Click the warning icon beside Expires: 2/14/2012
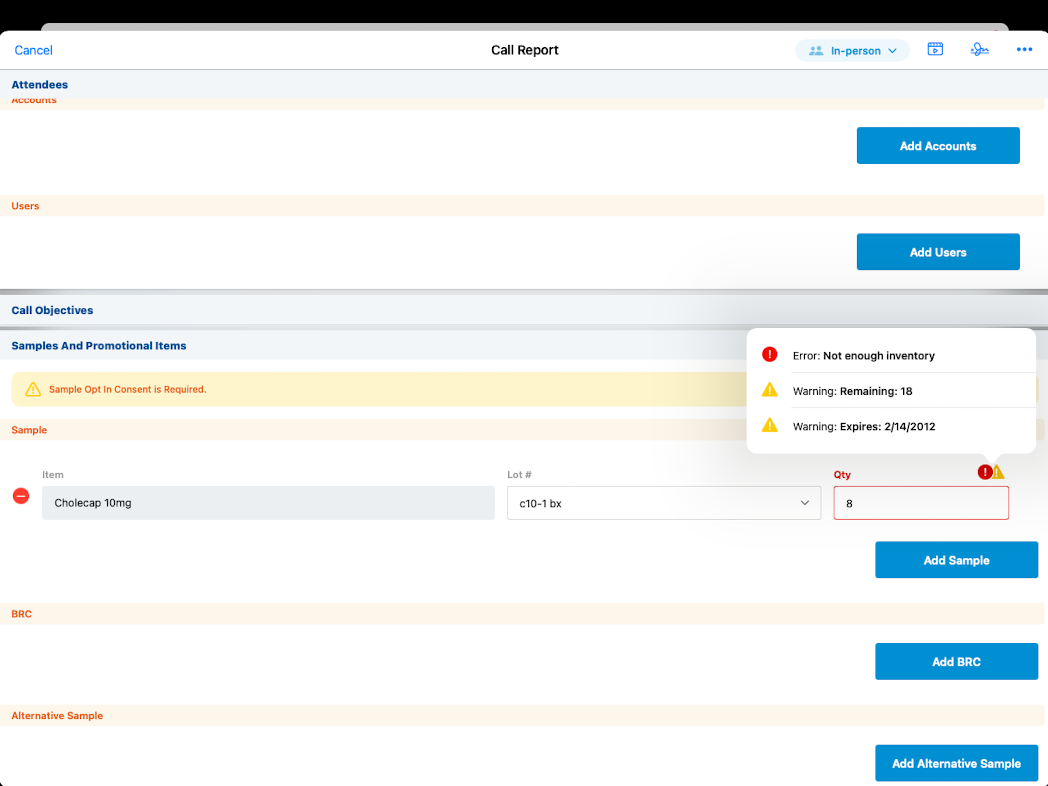The height and width of the screenshot is (786, 1048). [x=769, y=425]
